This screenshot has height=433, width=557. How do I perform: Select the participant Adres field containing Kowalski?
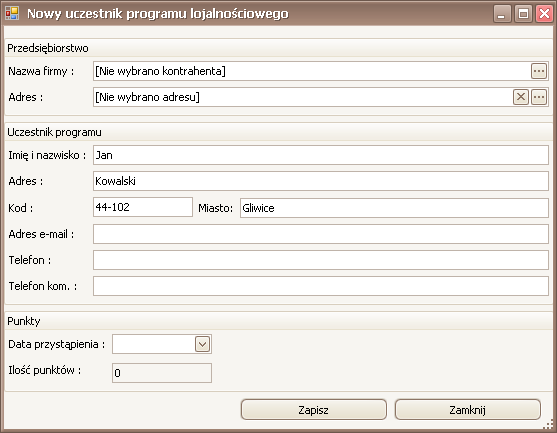[x=321, y=181]
